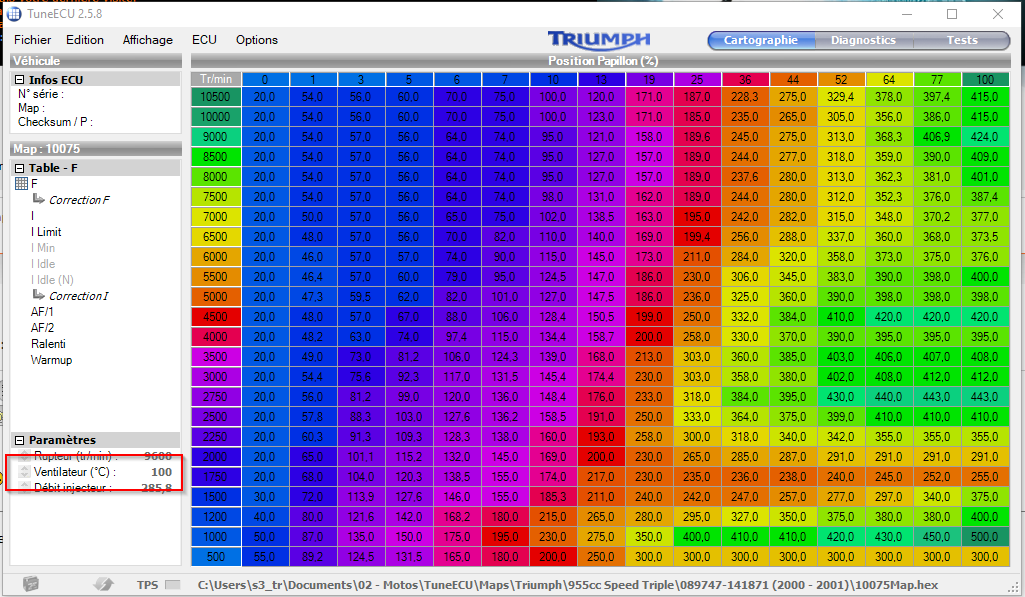
Task: Switch to the Cartographie tab
Action: [761, 40]
